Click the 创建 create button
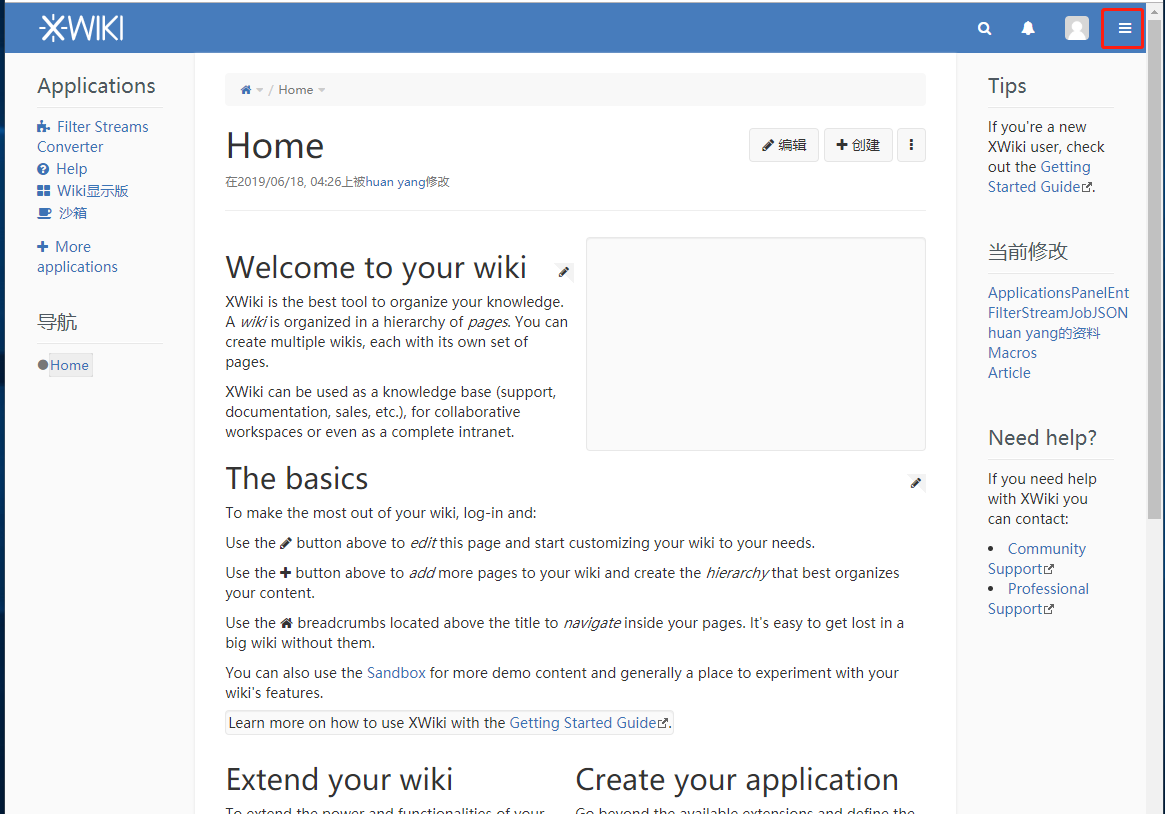 858,145
